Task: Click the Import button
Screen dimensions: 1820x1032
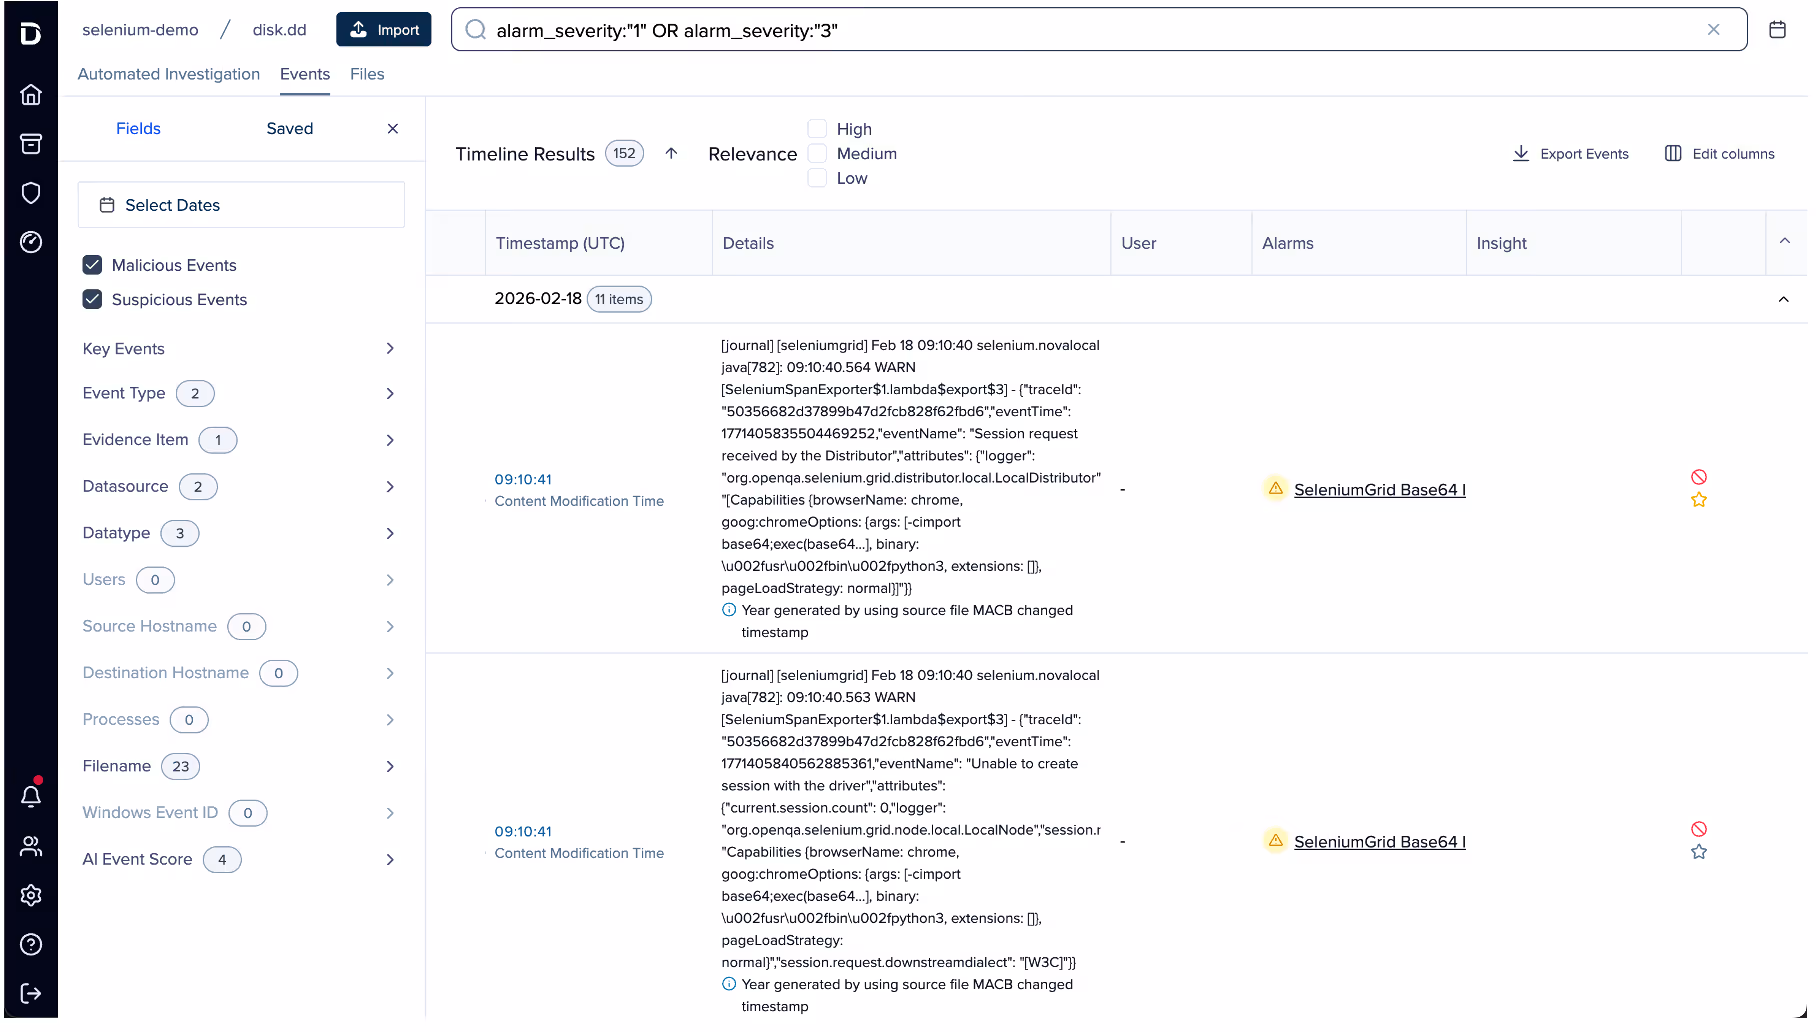Action: click(x=384, y=30)
